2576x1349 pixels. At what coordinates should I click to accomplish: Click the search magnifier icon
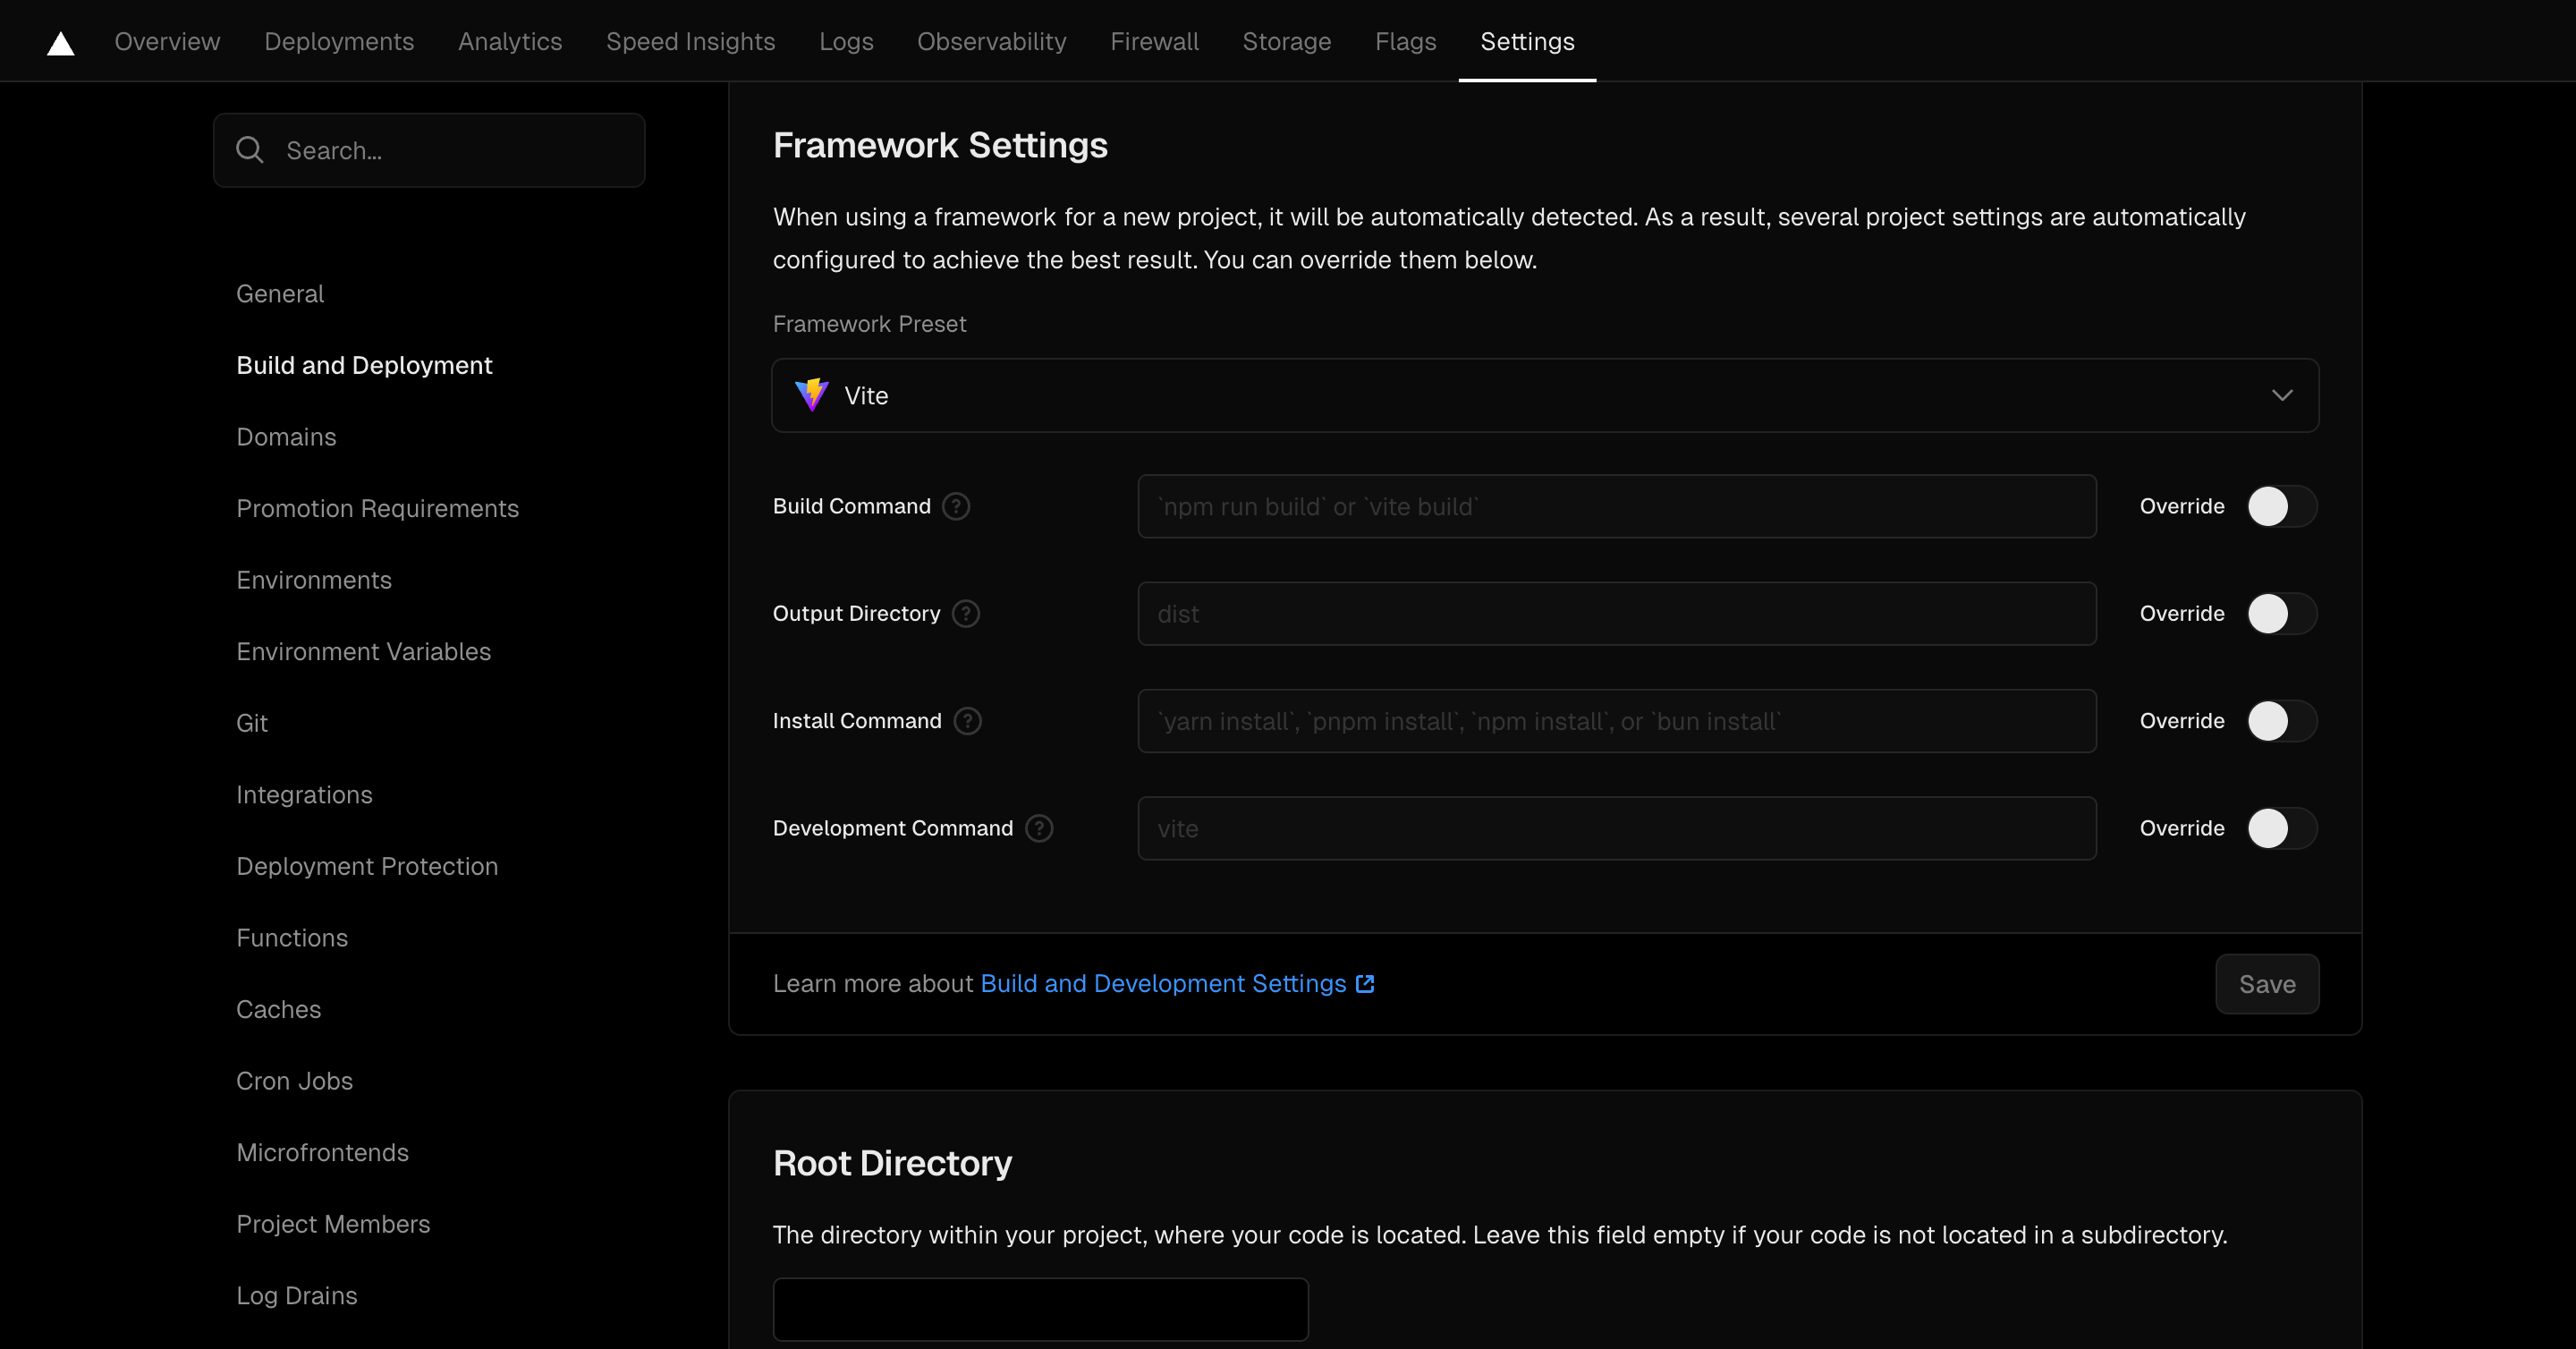coord(249,150)
